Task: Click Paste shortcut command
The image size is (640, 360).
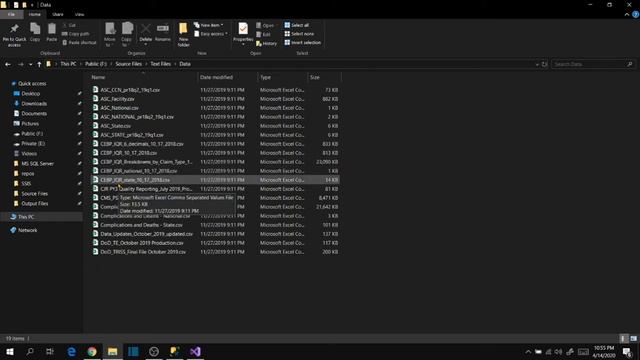Action: [x=79, y=42]
